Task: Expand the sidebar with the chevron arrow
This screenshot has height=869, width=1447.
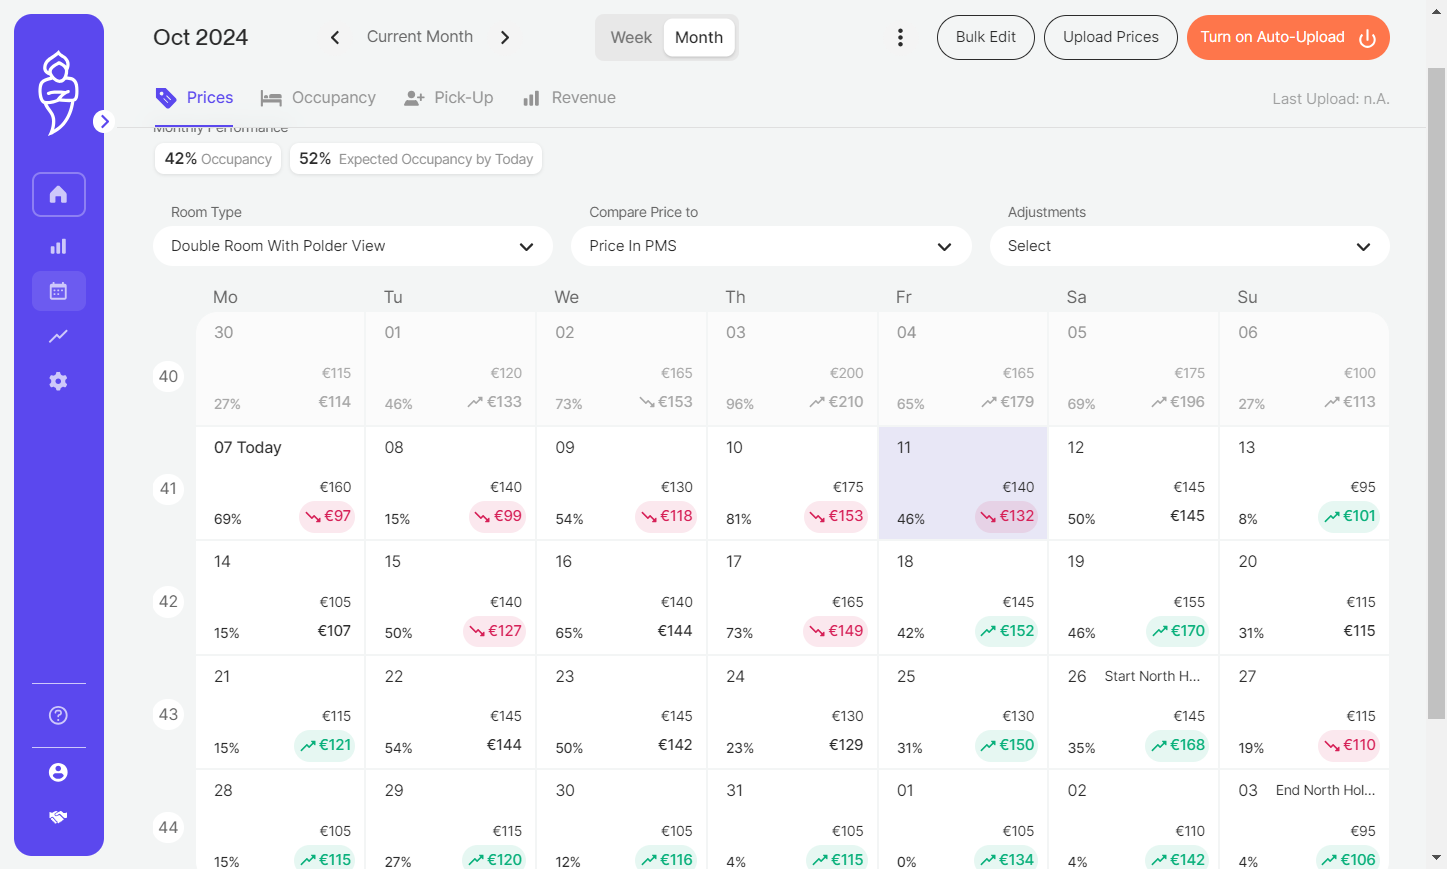Action: 103,121
